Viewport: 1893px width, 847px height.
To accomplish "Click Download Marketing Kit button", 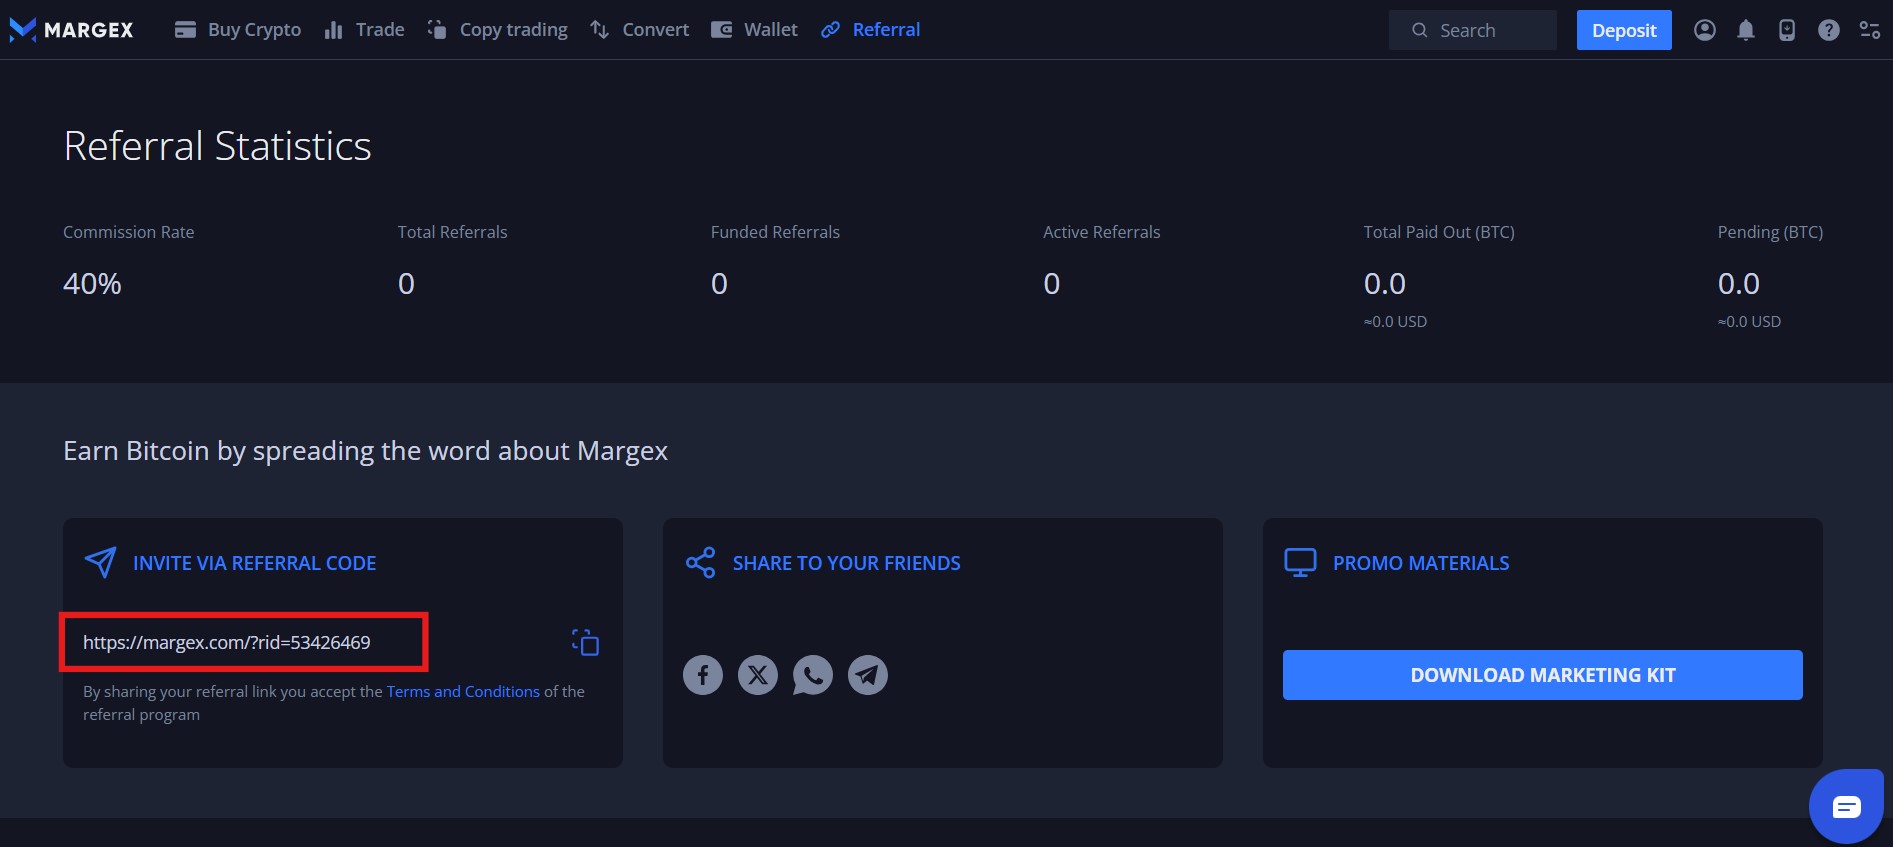I will [x=1543, y=675].
